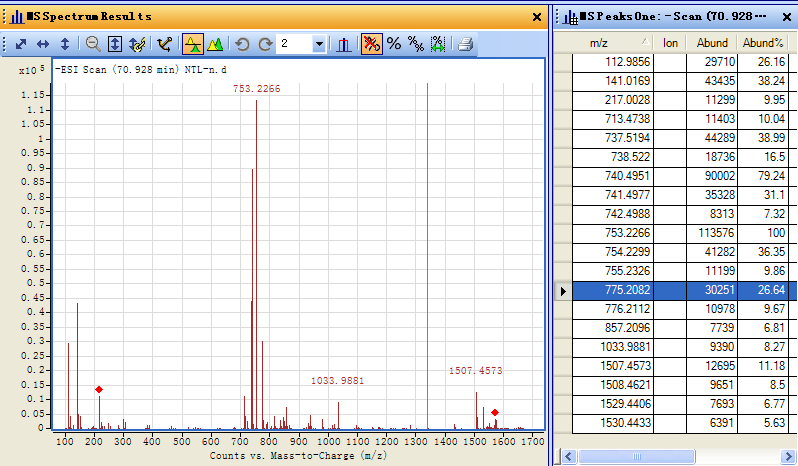Click the peaks table left scroll arrow

coord(568,456)
